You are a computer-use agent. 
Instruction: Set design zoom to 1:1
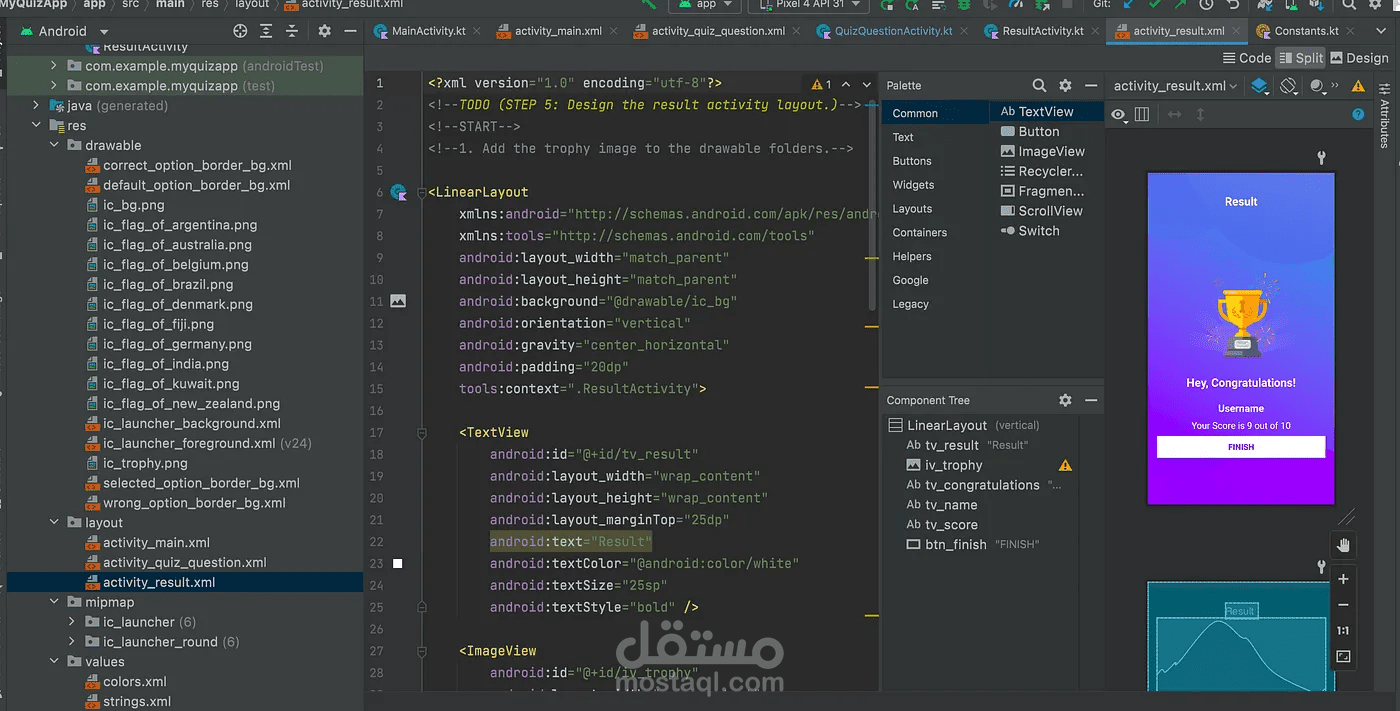click(x=1343, y=631)
